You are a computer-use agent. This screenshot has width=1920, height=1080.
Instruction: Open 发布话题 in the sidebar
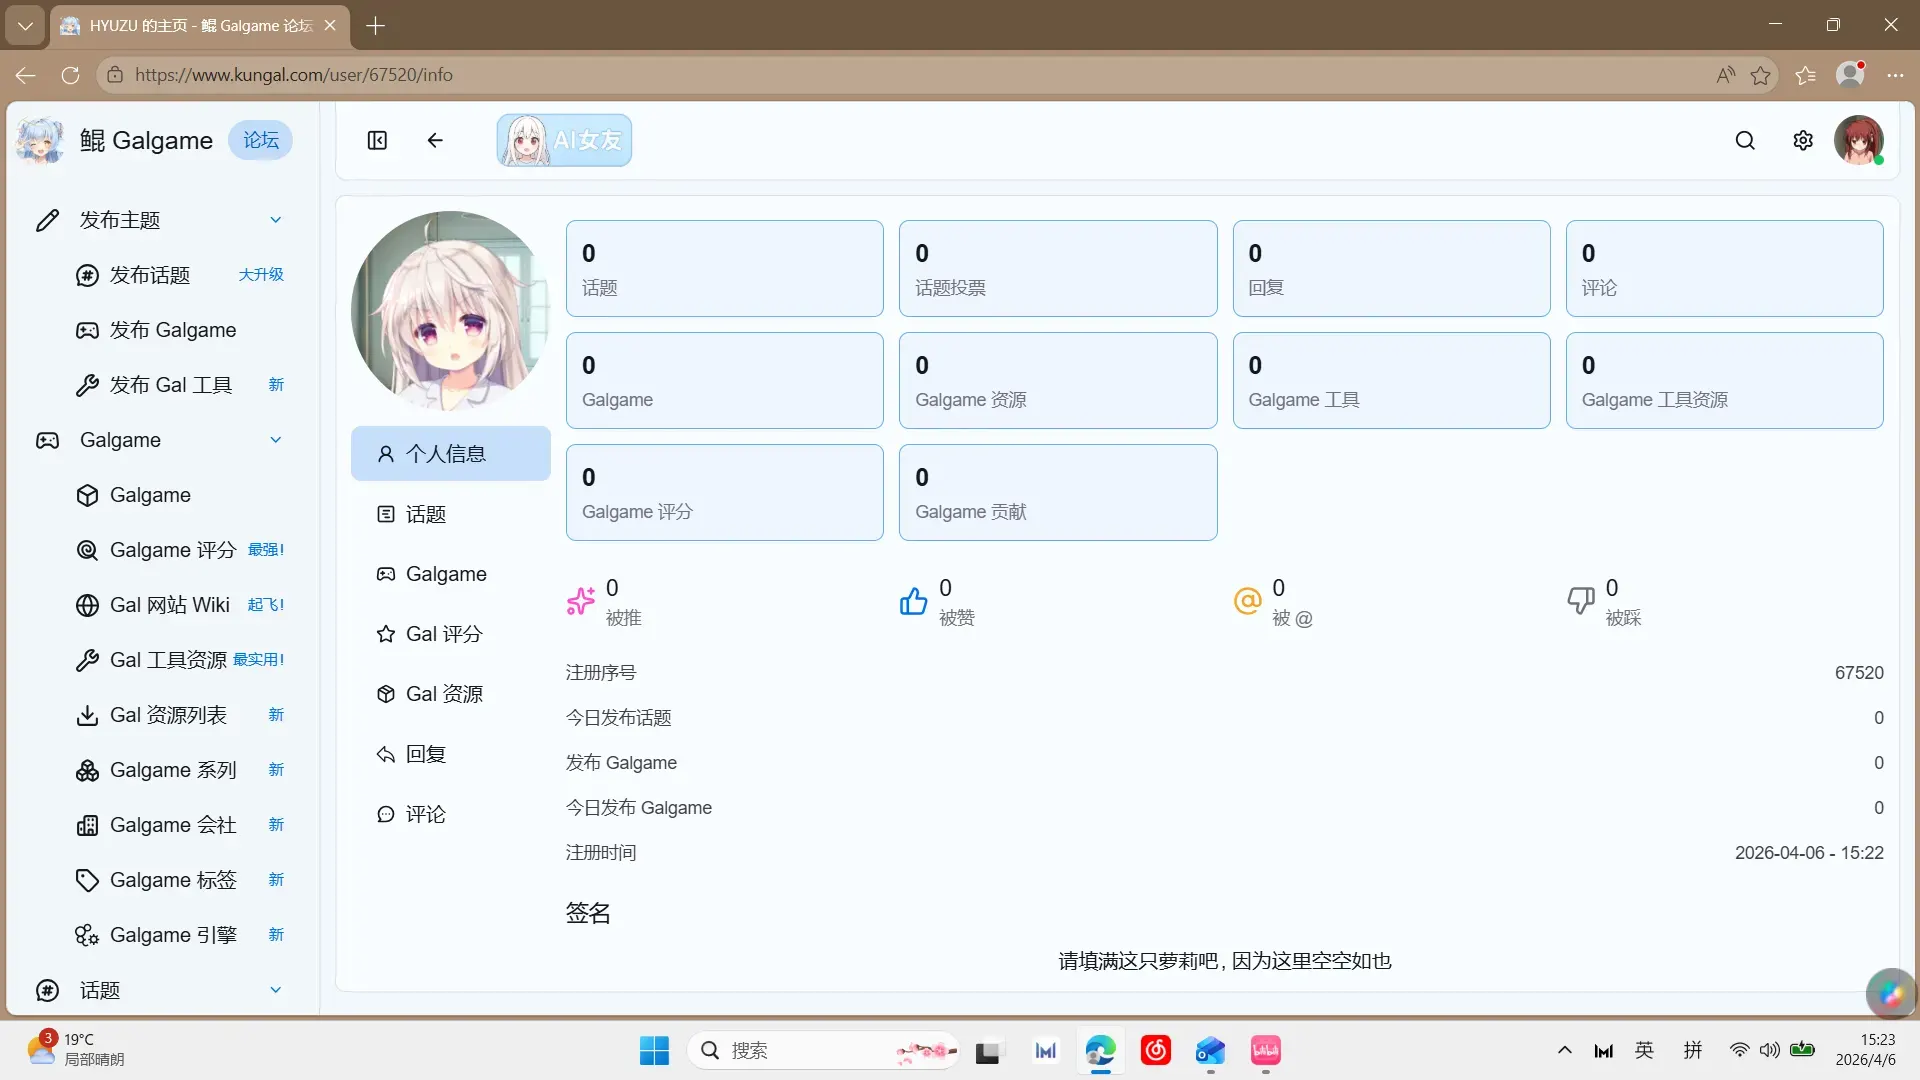[x=180, y=275]
